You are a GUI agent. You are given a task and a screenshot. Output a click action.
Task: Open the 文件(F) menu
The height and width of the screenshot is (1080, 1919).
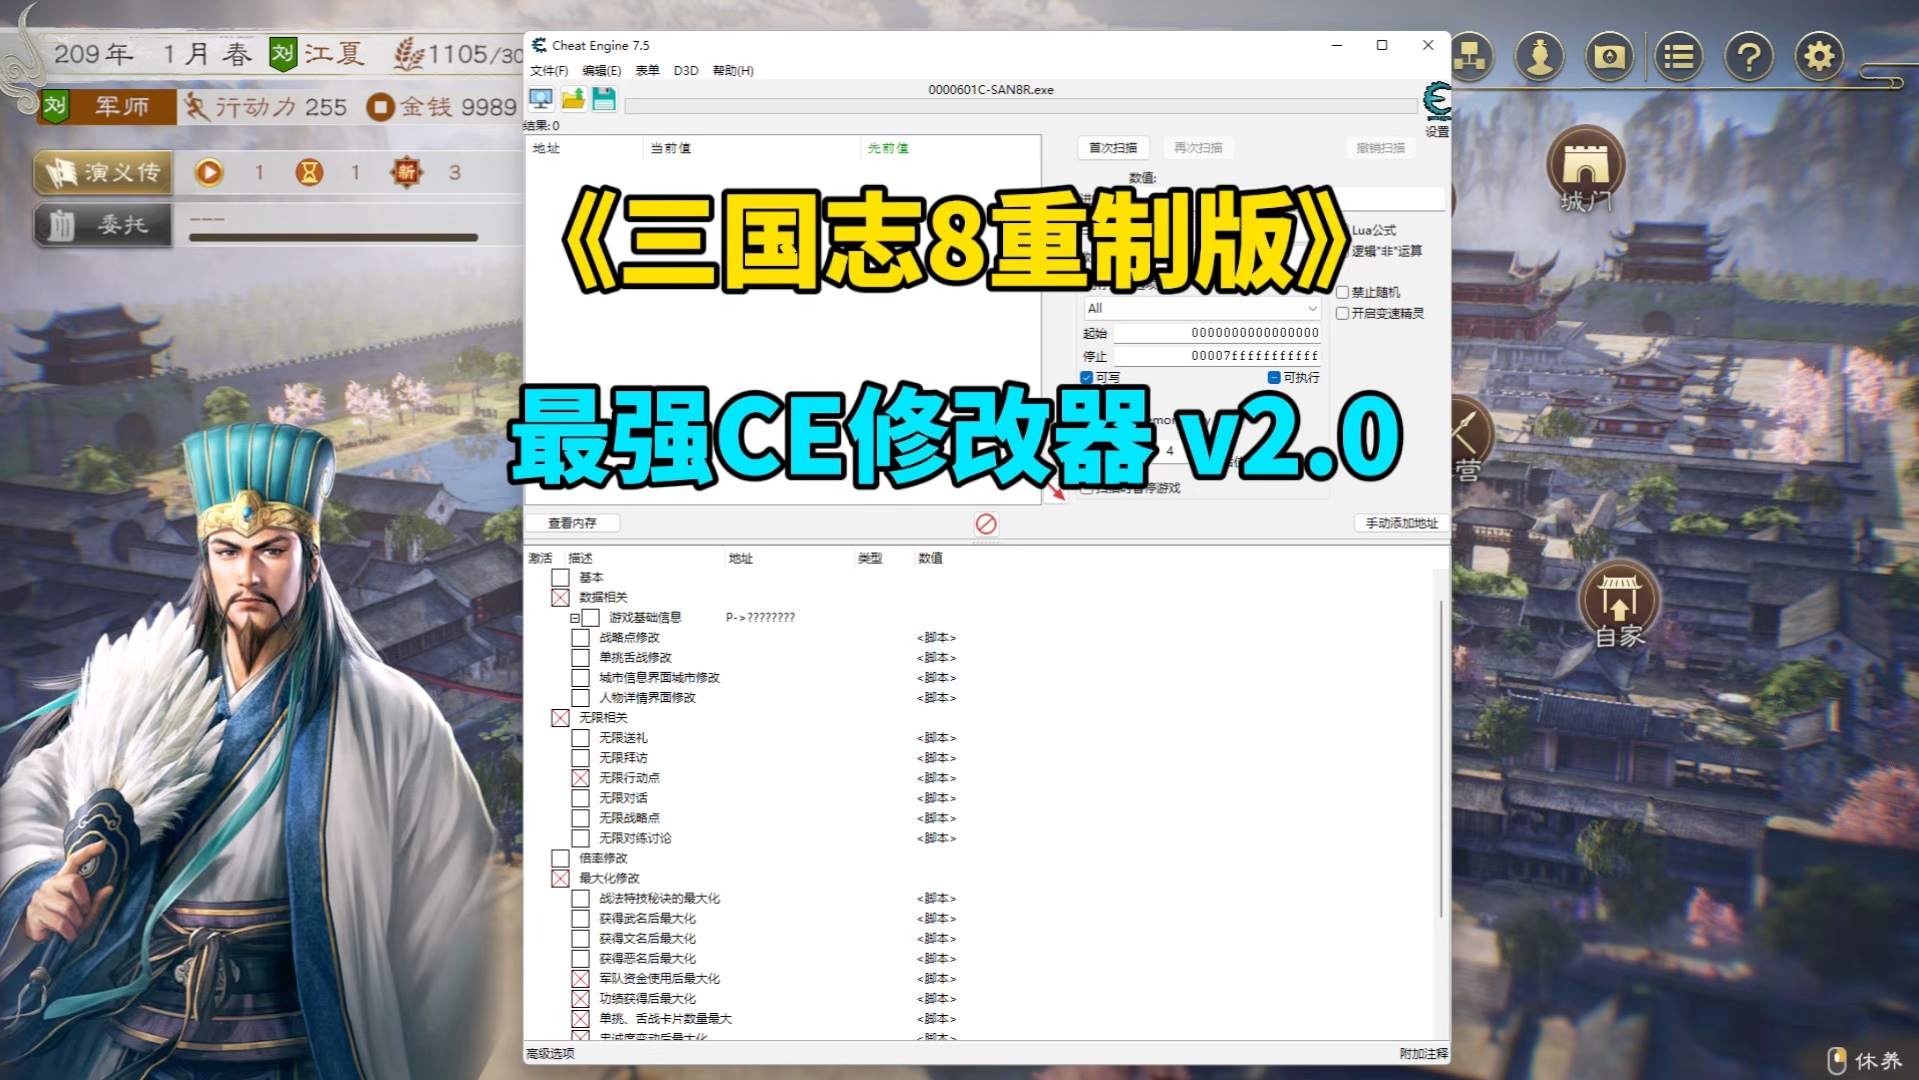click(x=549, y=70)
